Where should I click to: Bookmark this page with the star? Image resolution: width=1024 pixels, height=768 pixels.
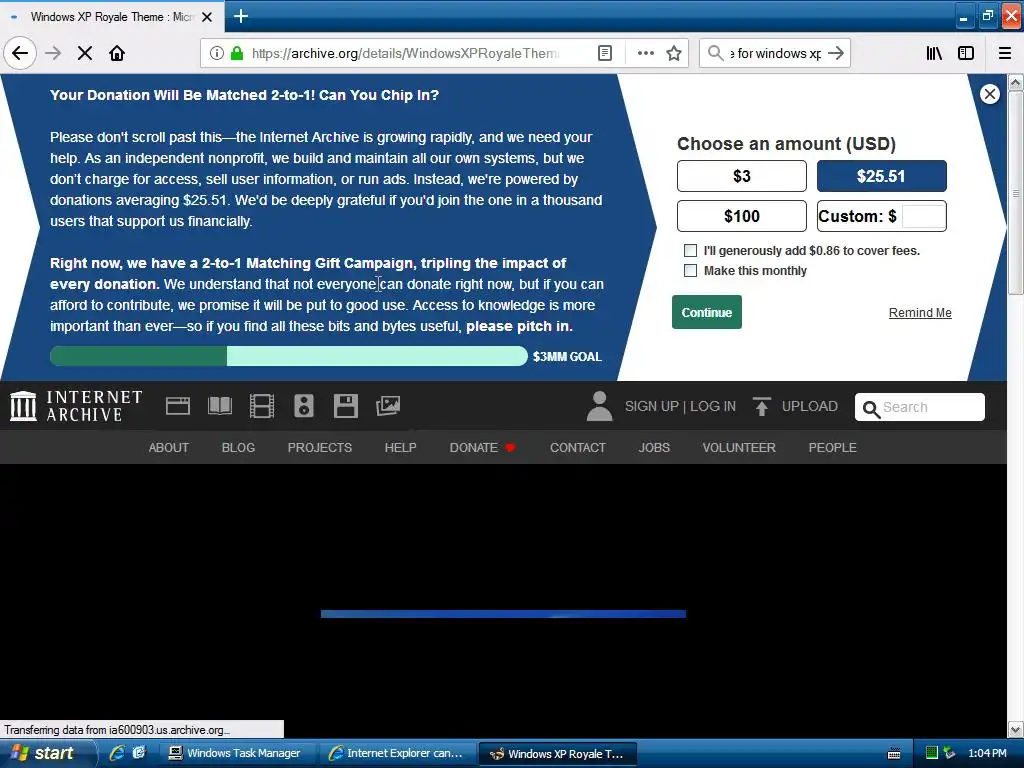[x=674, y=53]
